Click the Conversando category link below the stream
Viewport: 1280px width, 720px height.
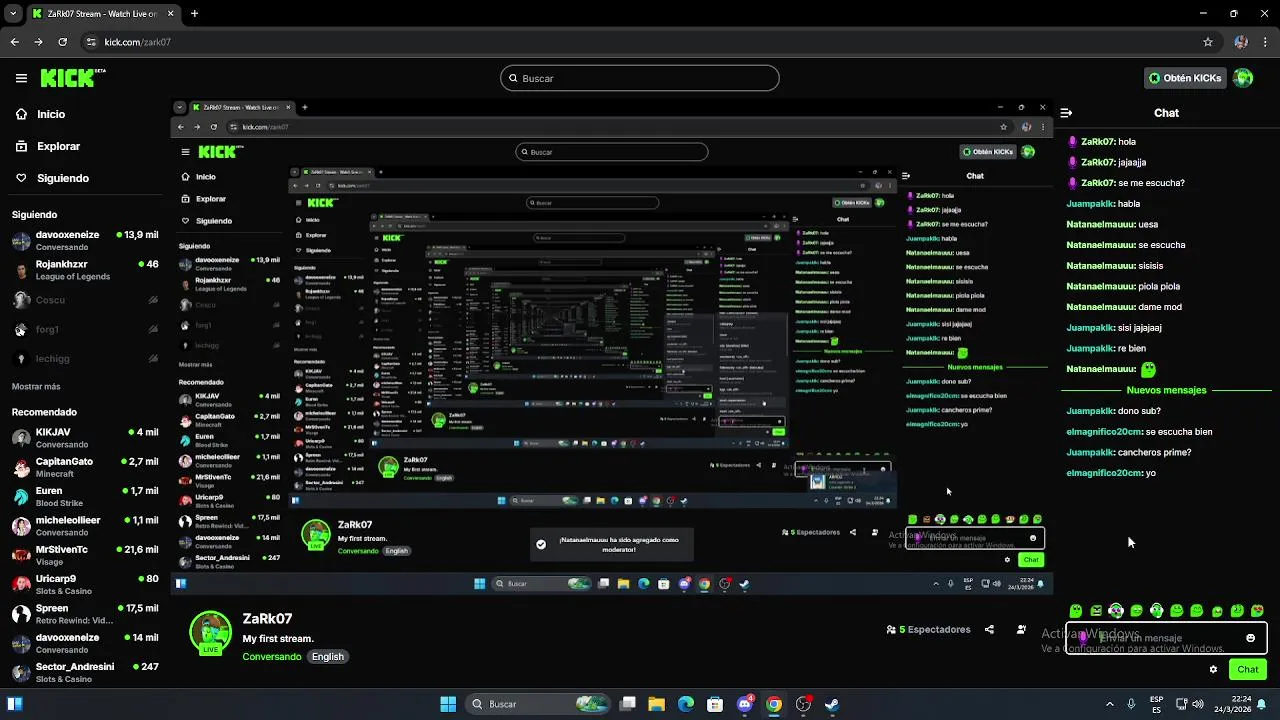(271, 657)
